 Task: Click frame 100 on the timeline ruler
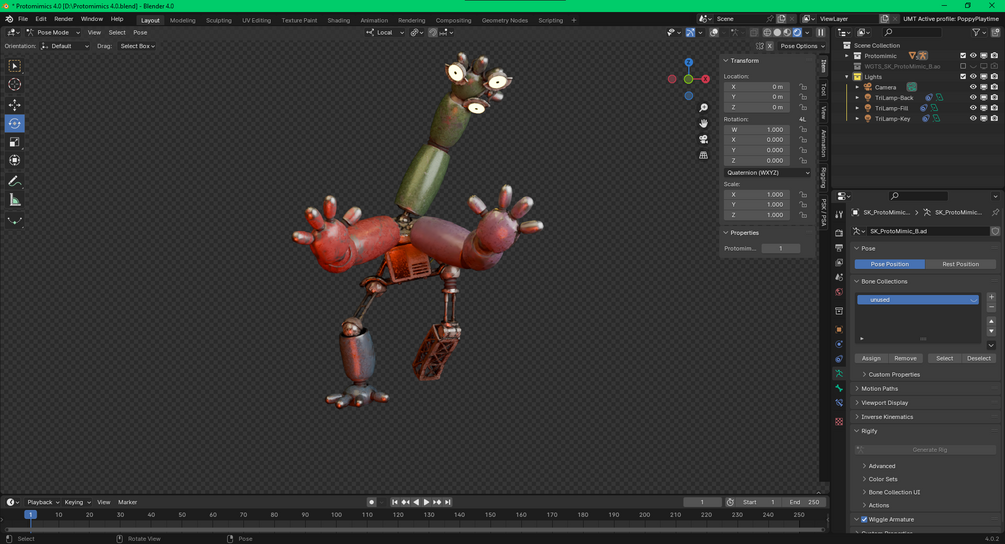pos(336,515)
